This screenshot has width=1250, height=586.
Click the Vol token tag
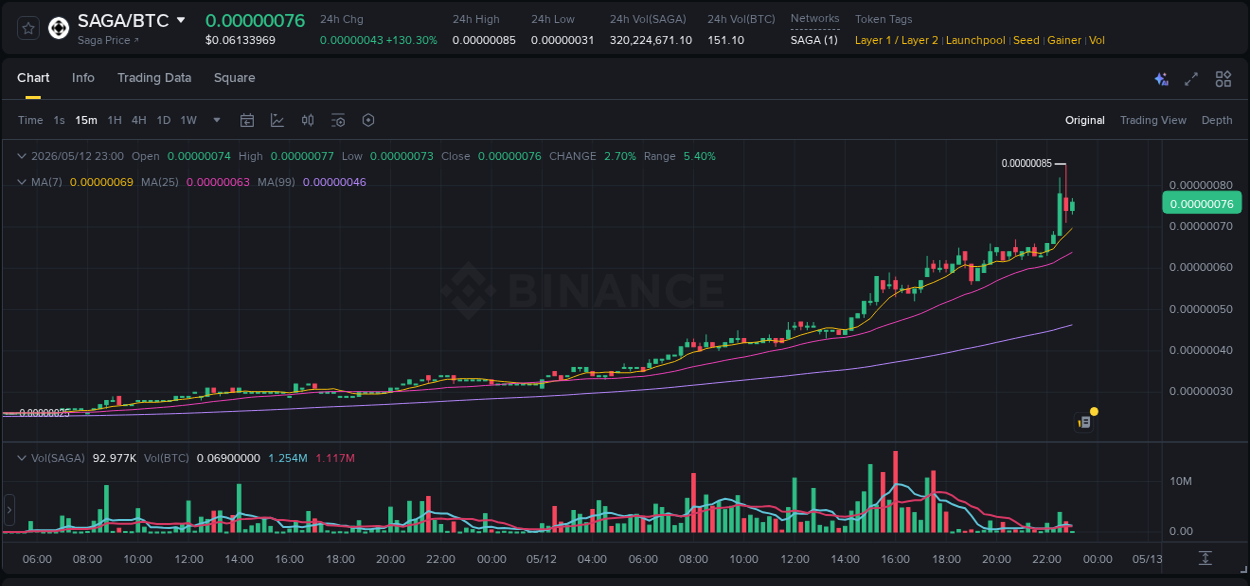click(x=1097, y=40)
